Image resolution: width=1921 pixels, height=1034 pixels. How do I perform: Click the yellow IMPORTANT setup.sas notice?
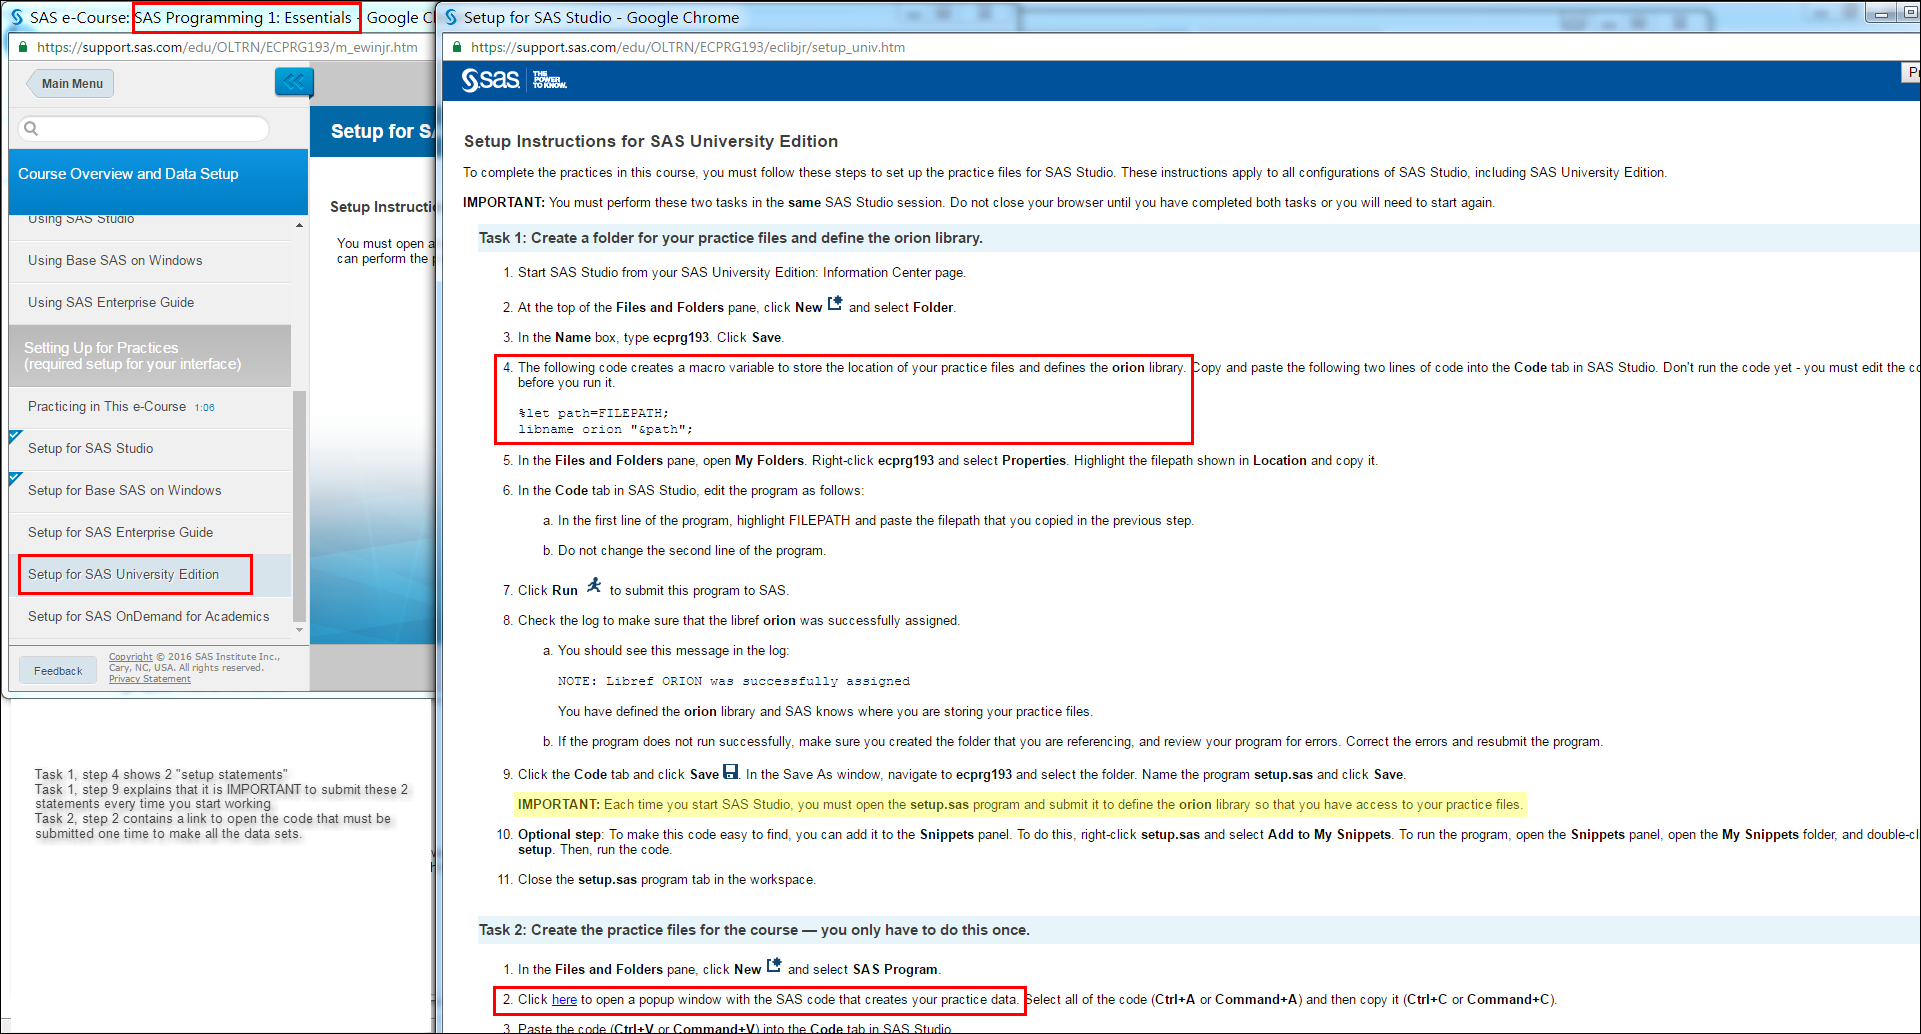tap(1020, 805)
